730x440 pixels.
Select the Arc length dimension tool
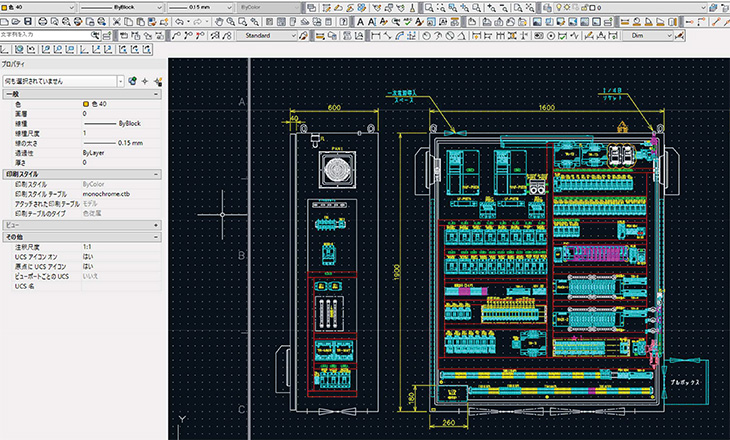[399, 35]
